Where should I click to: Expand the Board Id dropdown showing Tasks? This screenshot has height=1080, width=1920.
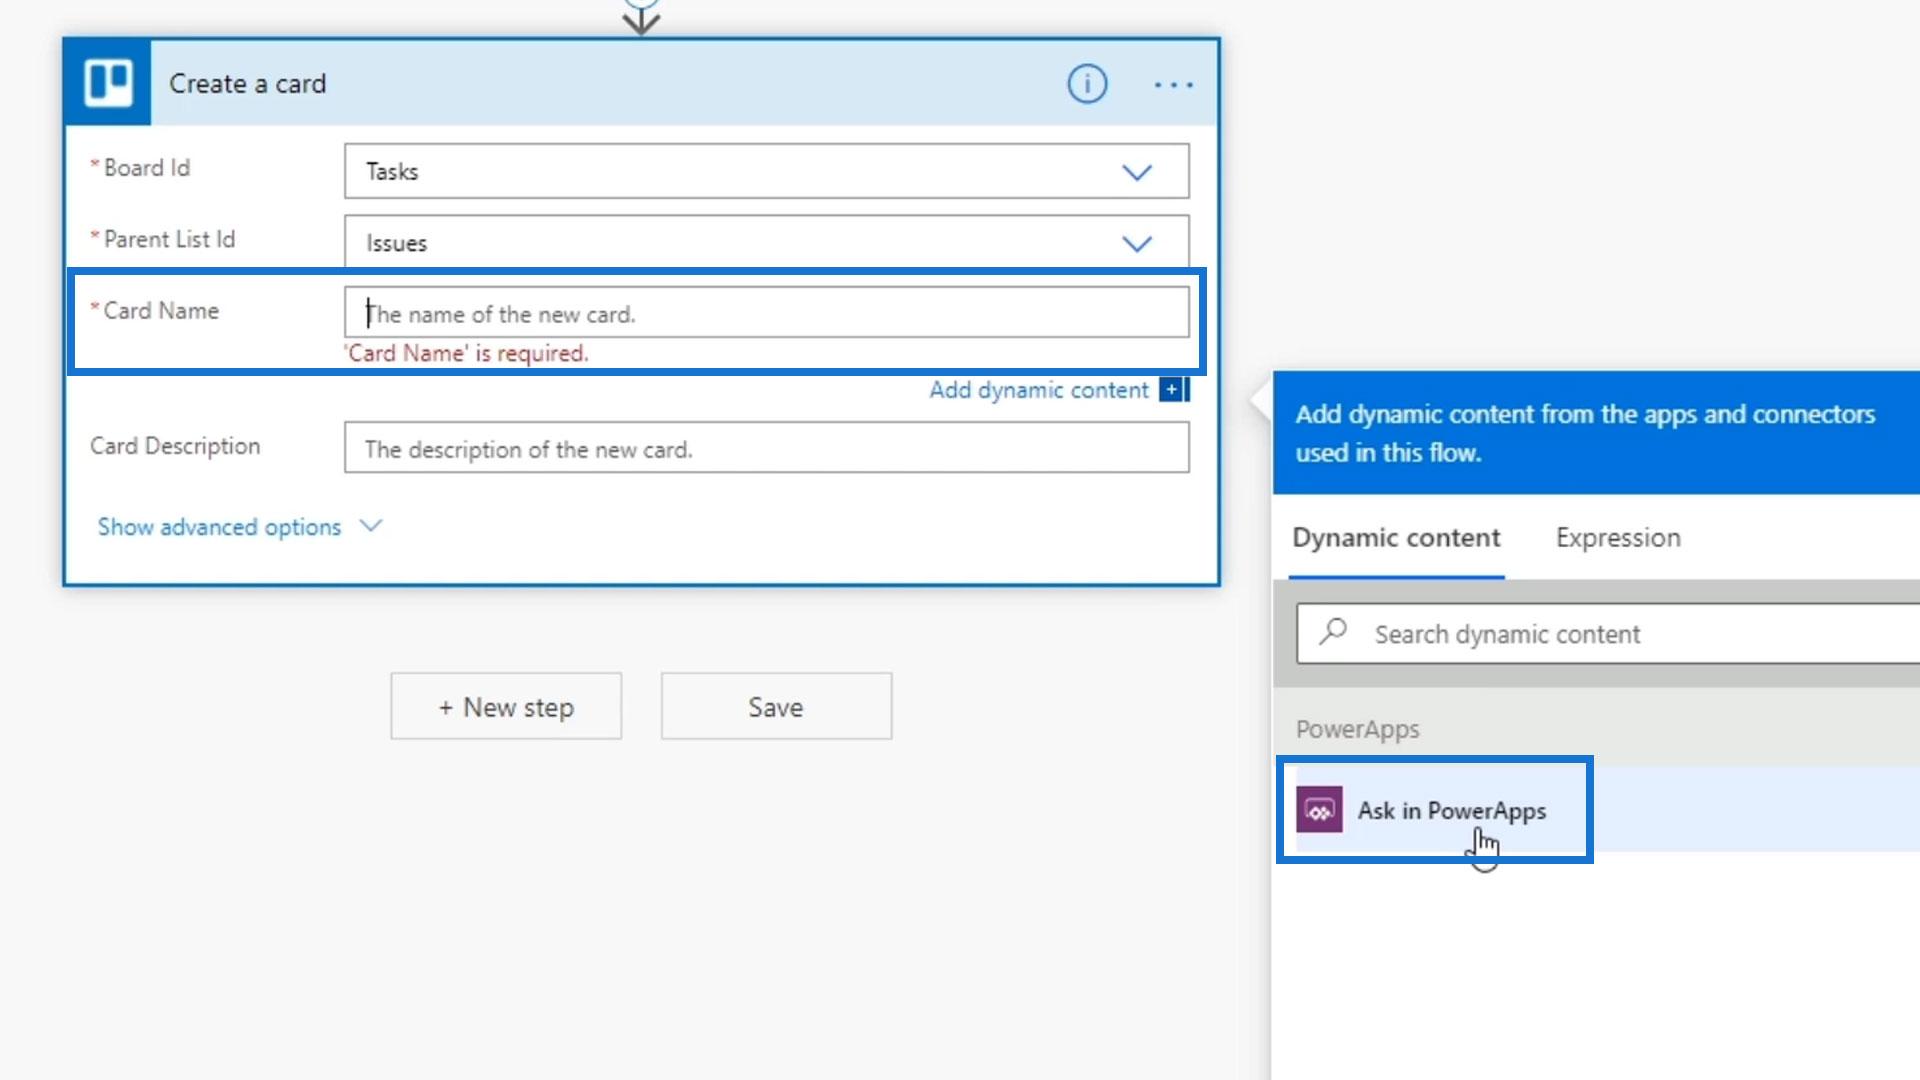pyautogui.click(x=1136, y=172)
